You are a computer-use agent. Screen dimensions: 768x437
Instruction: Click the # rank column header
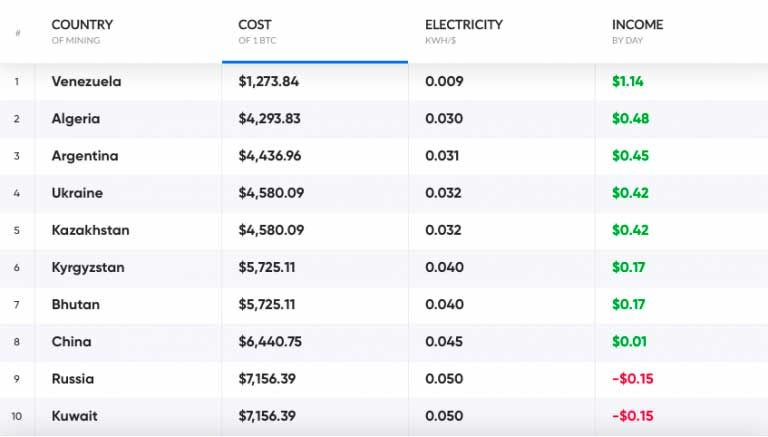click(17, 32)
